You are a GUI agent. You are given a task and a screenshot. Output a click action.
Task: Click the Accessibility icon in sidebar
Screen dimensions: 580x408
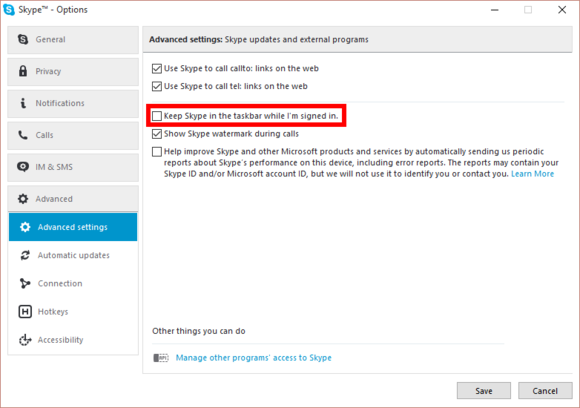(x=25, y=340)
